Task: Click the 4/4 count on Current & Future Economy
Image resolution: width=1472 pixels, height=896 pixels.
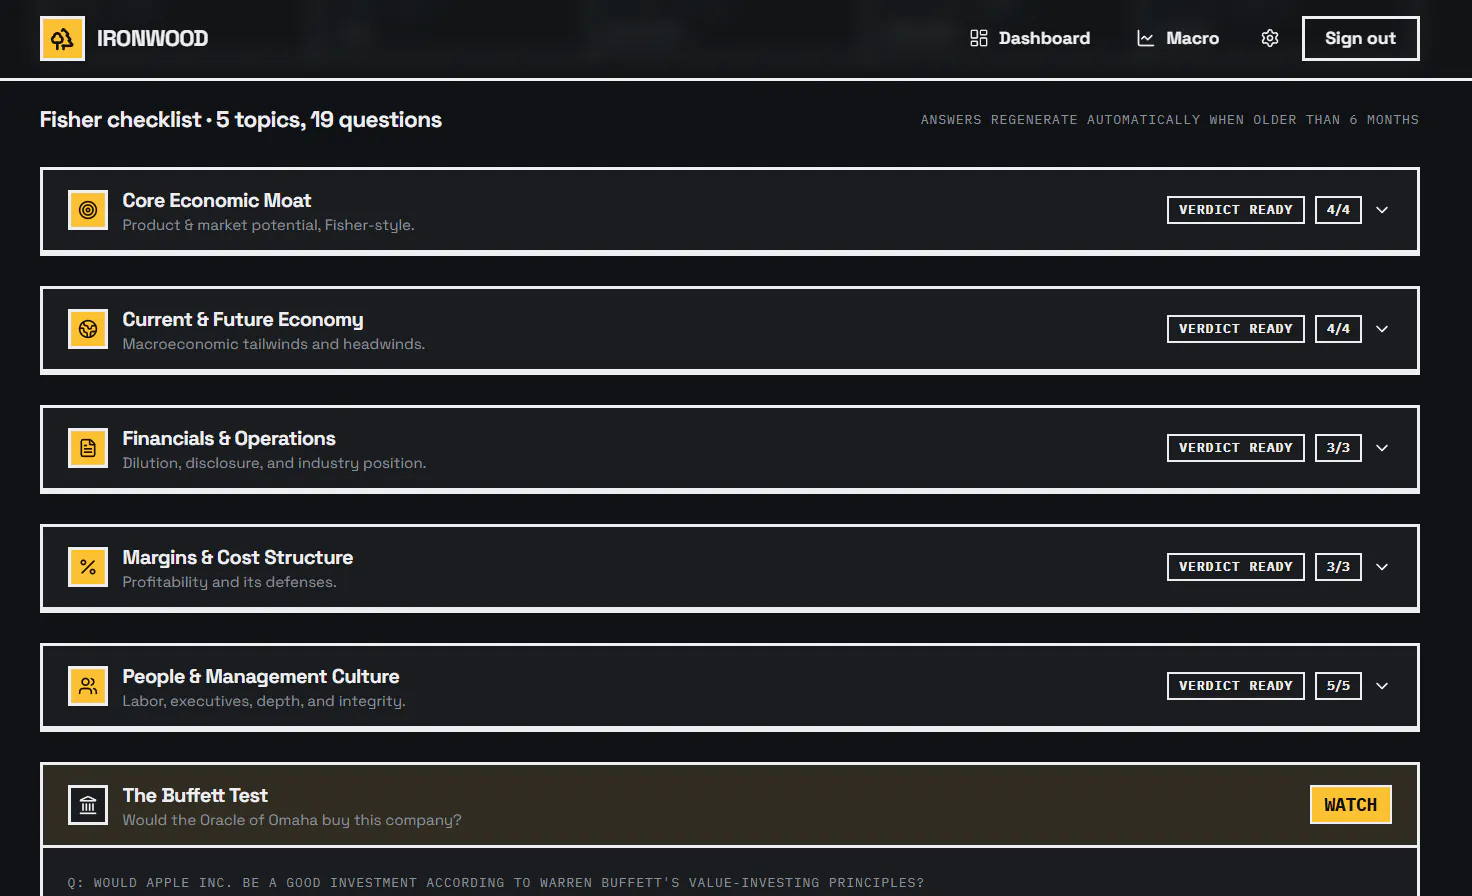Action: tap(1338, 329)
